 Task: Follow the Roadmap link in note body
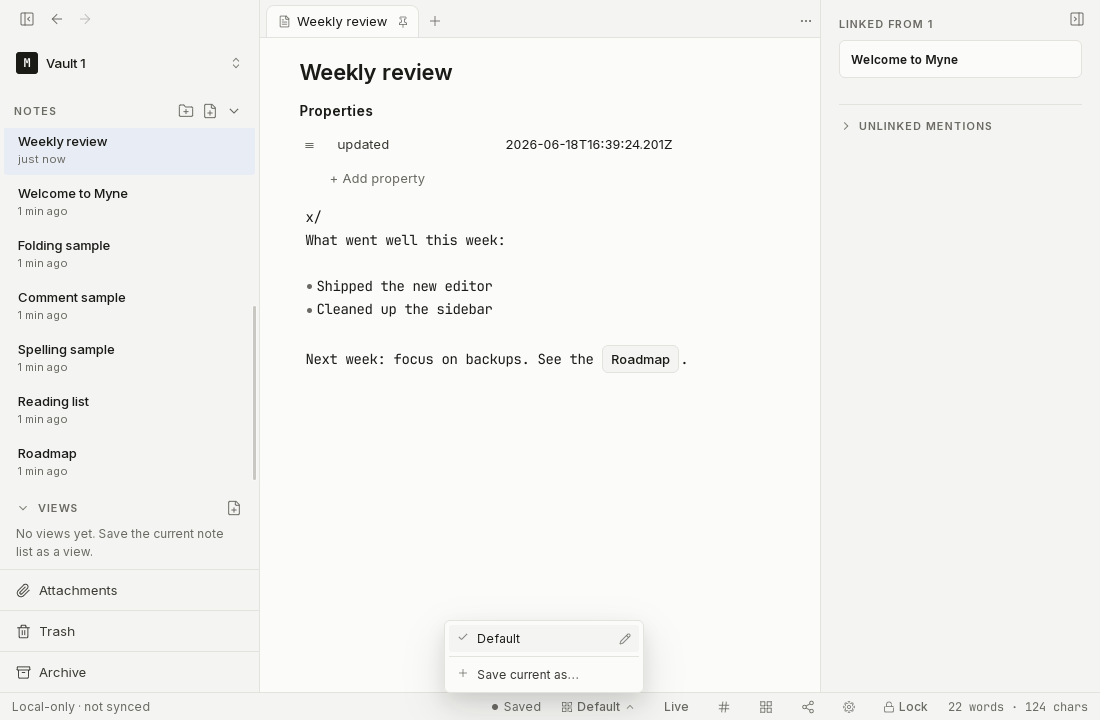point(640,359)
